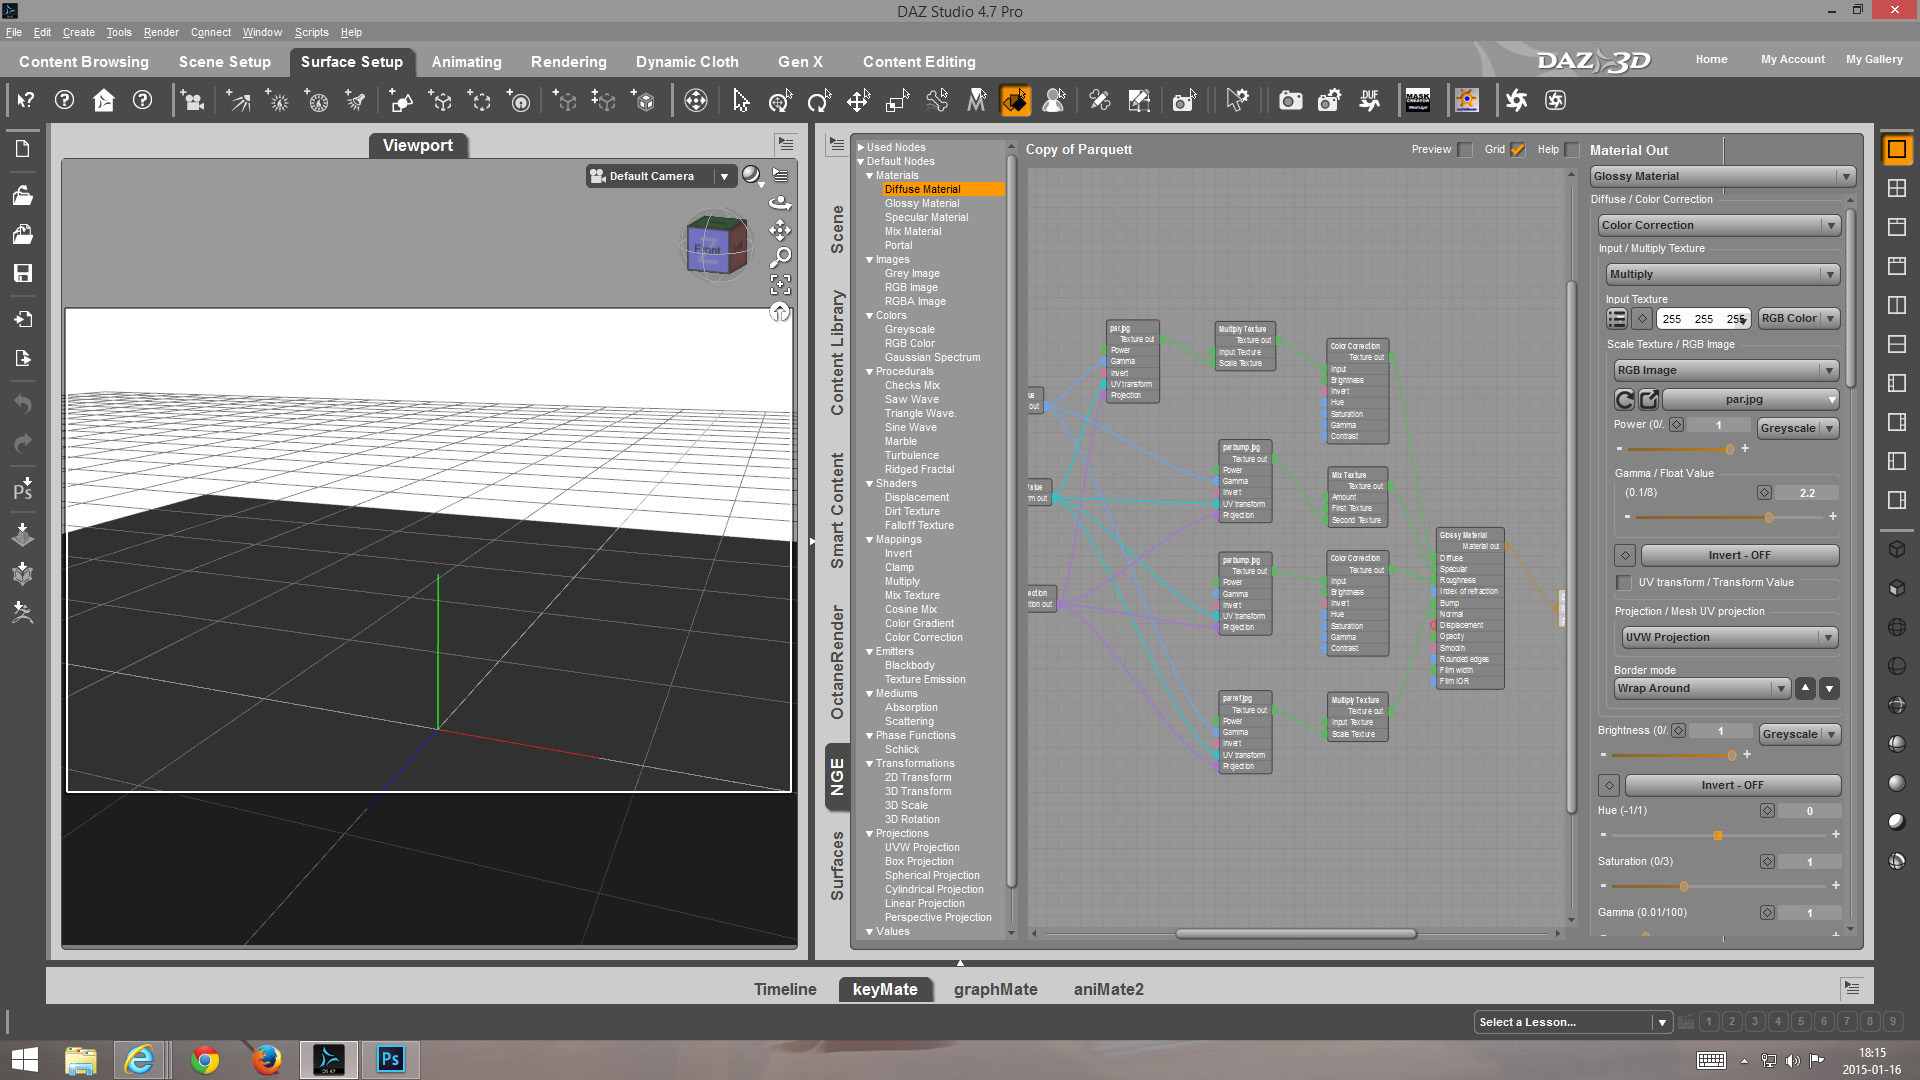The height and width of the screenshot is (1080, 1920).
Task: Open the Render menu
Action: [160, 32]
